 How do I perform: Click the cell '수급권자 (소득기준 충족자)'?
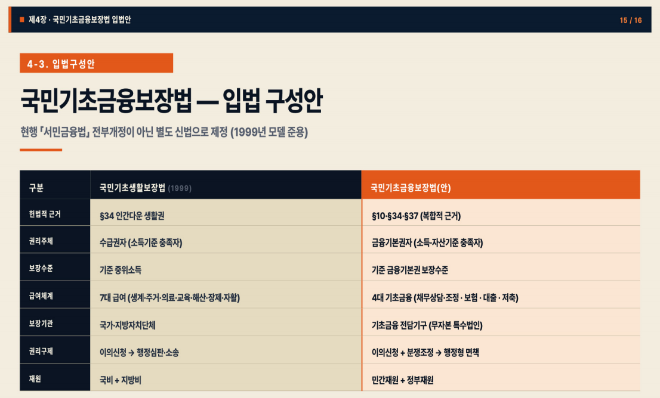tap(226, 240)
